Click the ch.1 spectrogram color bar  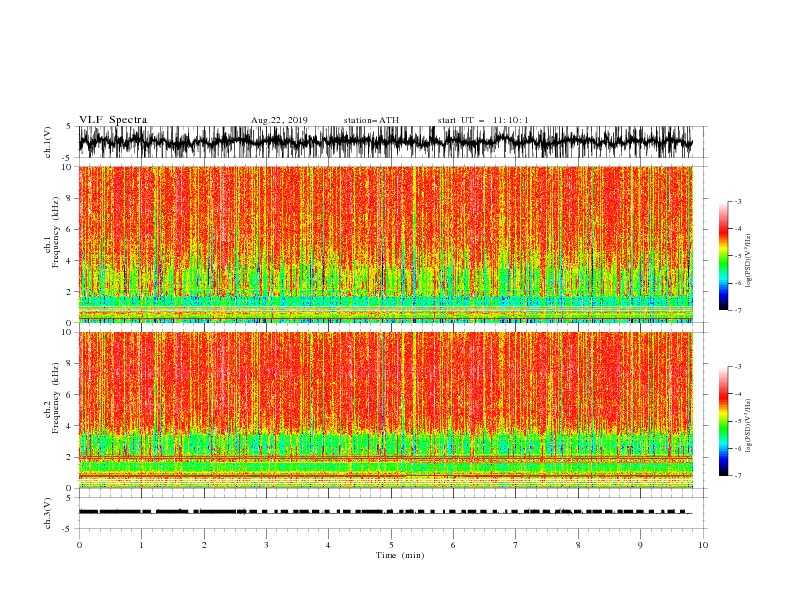[723, 255]
